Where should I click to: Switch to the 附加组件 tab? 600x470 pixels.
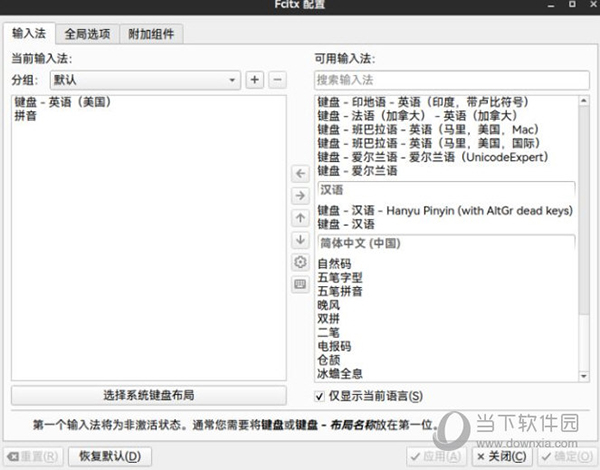(151, 34)
